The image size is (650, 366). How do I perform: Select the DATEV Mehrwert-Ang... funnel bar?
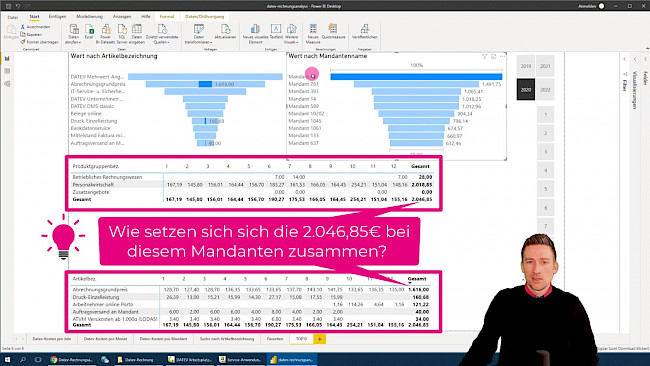pyautogui.click(x=205, y=77)
